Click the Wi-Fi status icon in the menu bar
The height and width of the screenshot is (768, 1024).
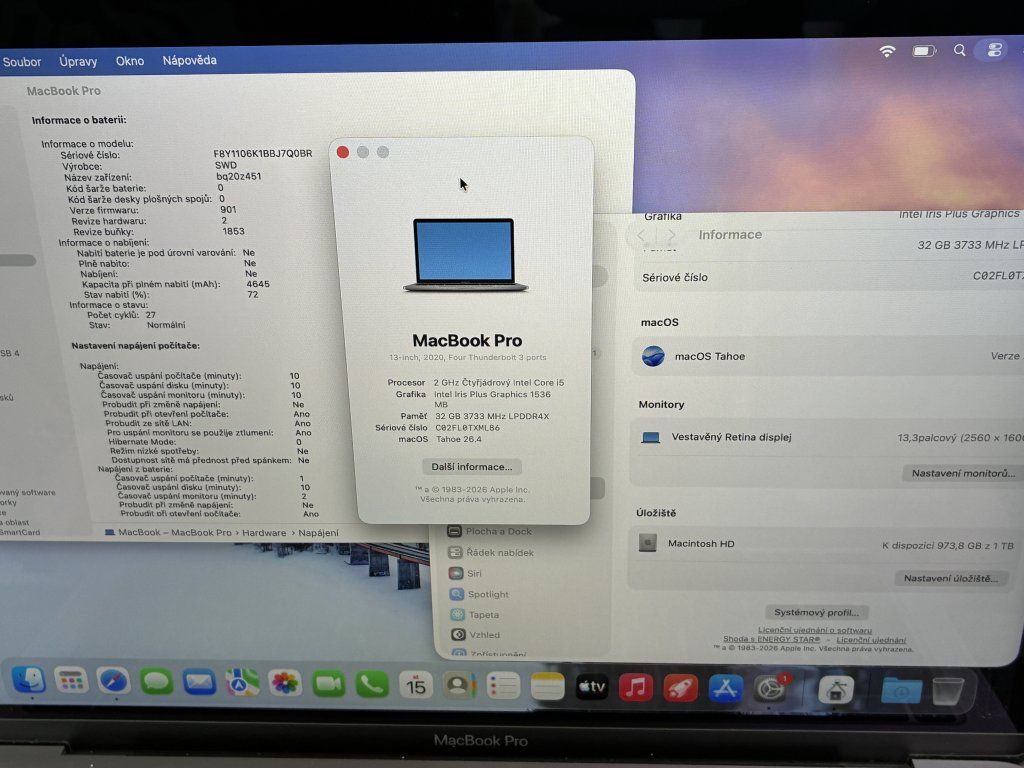tap(887, 51)
